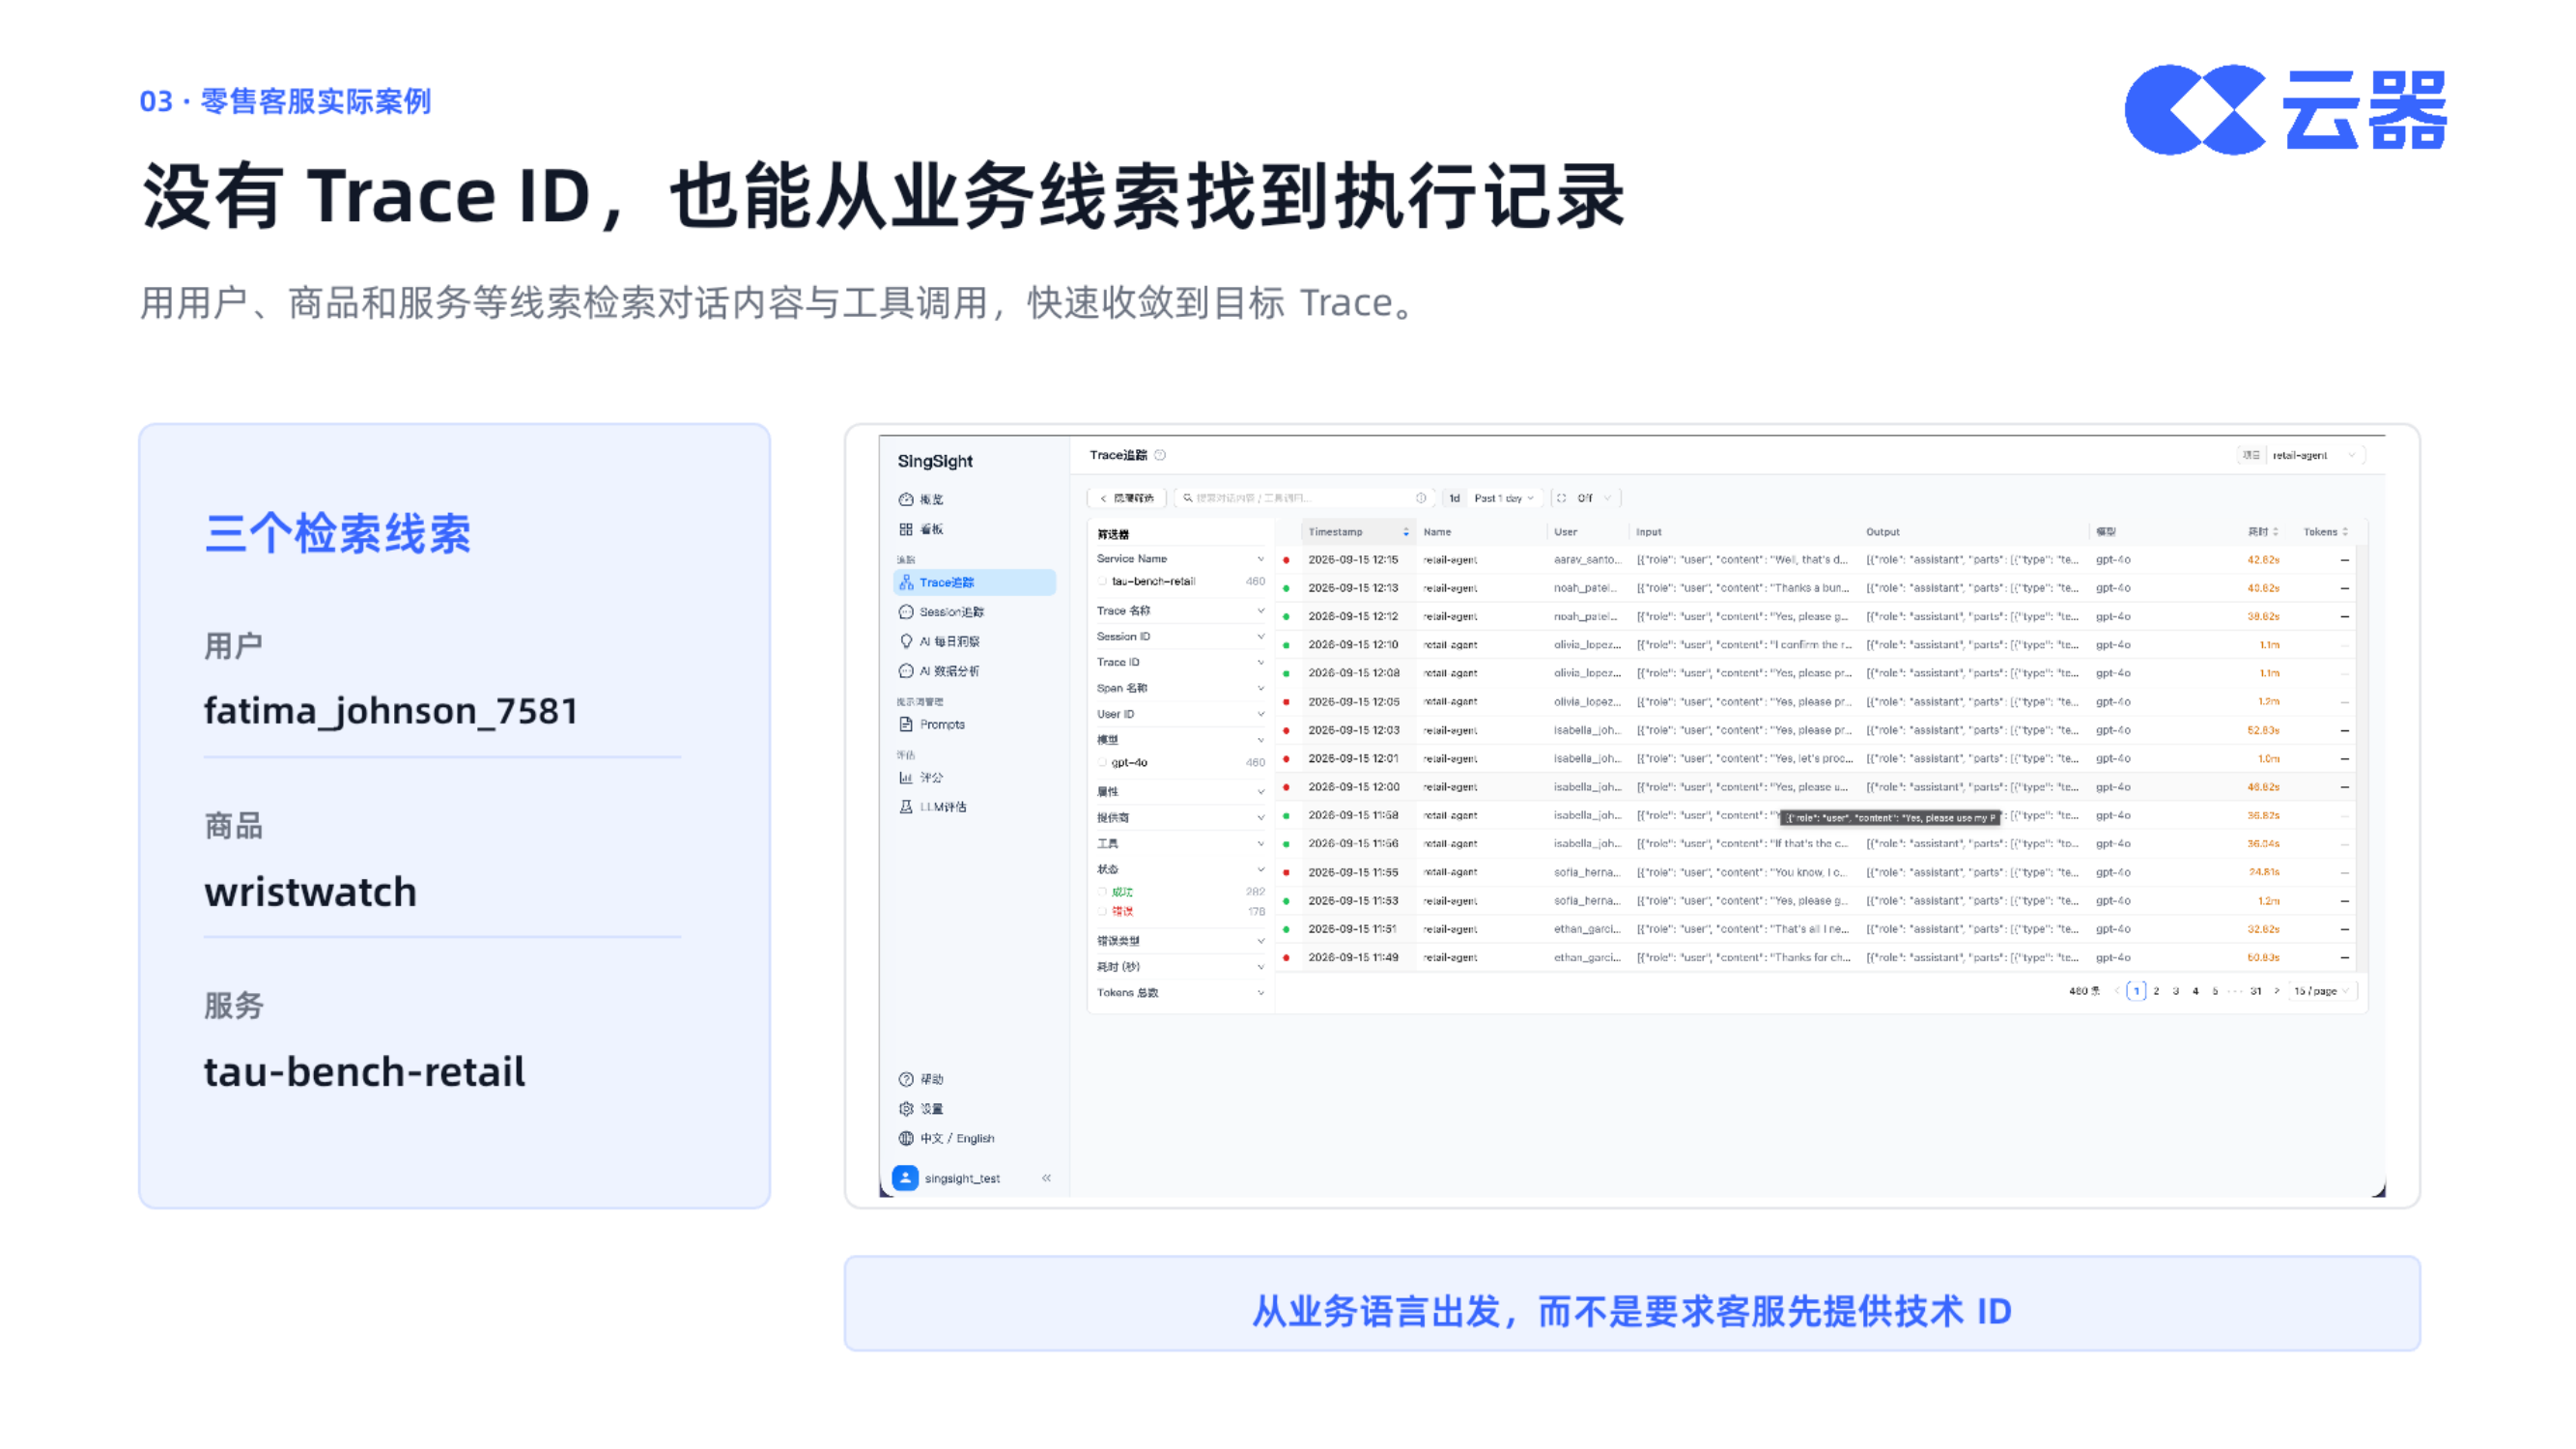Viewport: 2576px width, 1449px height.
Task: Expand the Trace 名称 filter section
Action: click(1180, 610)
